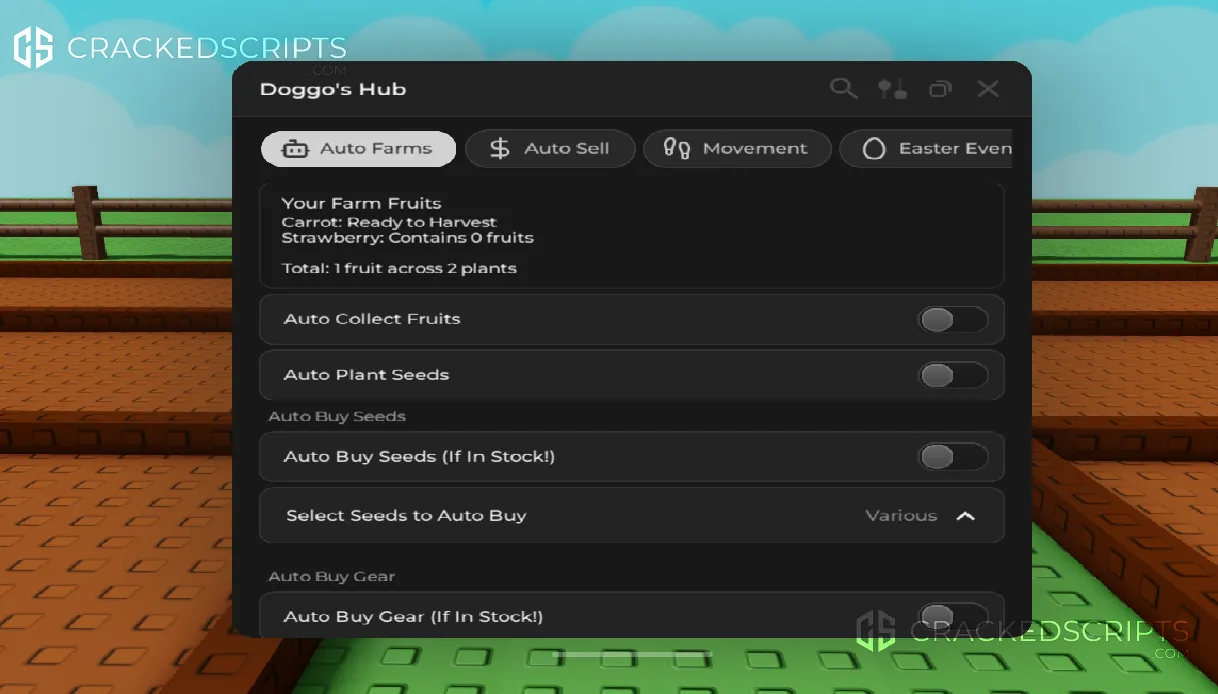
Task: Open the Various seeds dropdown value
Action: click(901, 516)
